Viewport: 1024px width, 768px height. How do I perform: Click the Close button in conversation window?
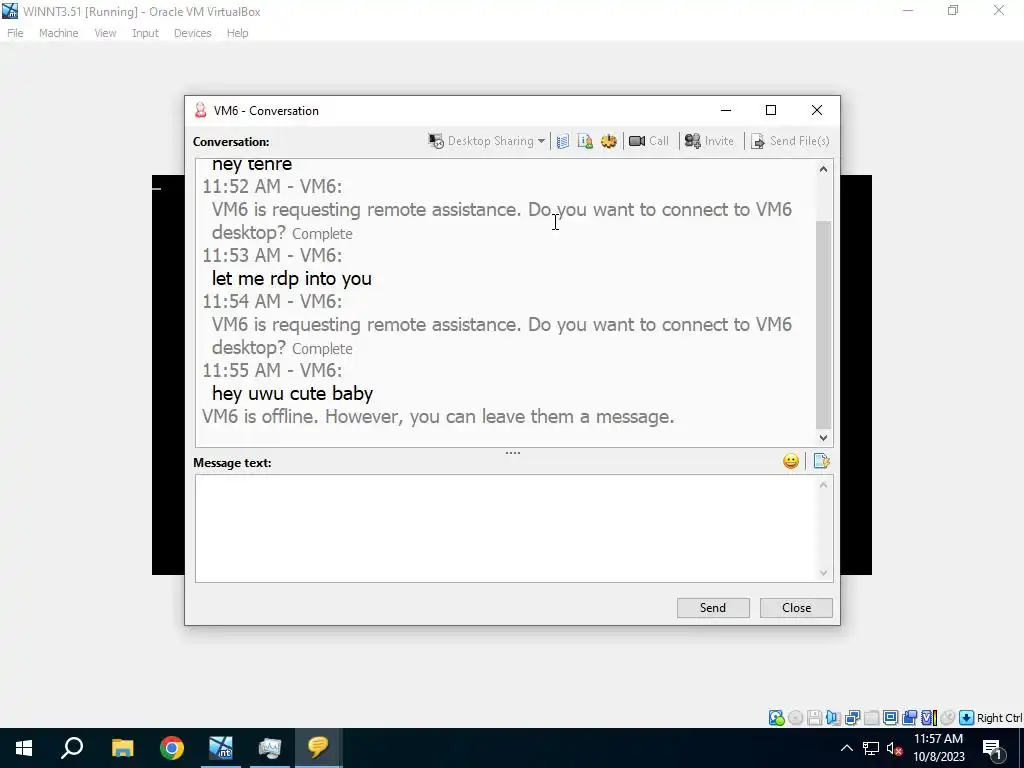796,608
